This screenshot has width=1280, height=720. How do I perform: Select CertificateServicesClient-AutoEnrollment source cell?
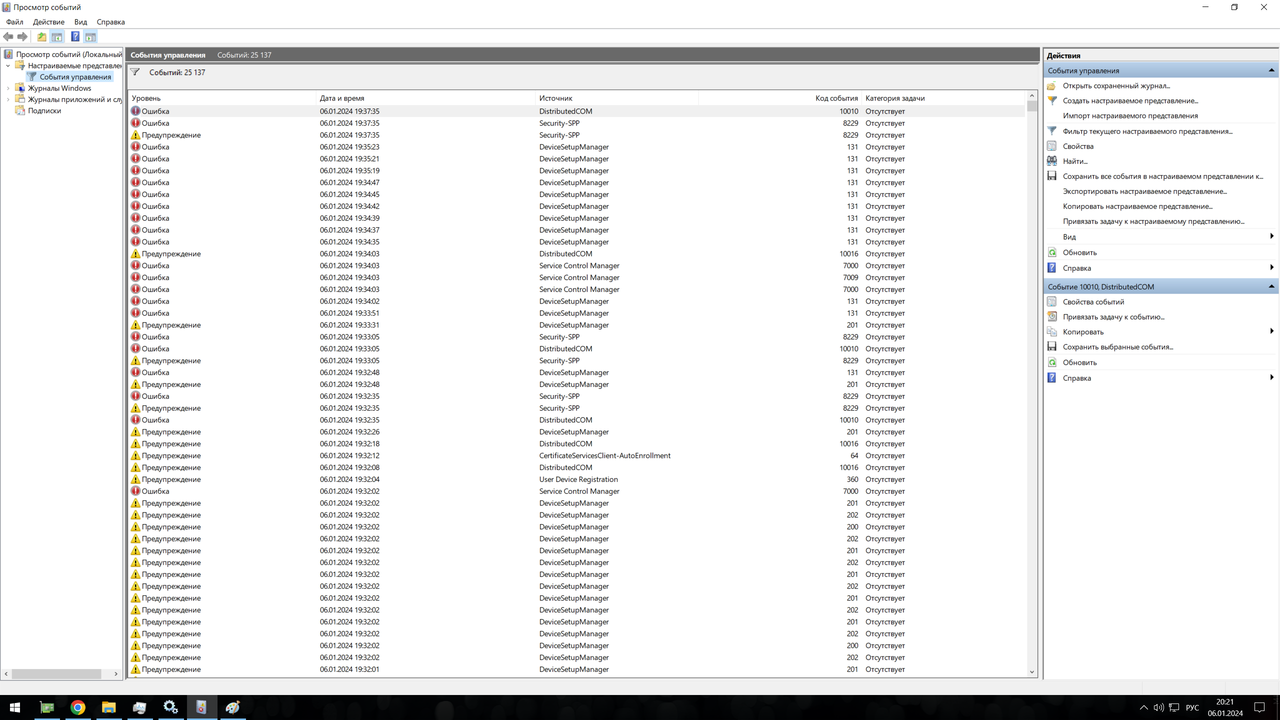tap(605, 456)
